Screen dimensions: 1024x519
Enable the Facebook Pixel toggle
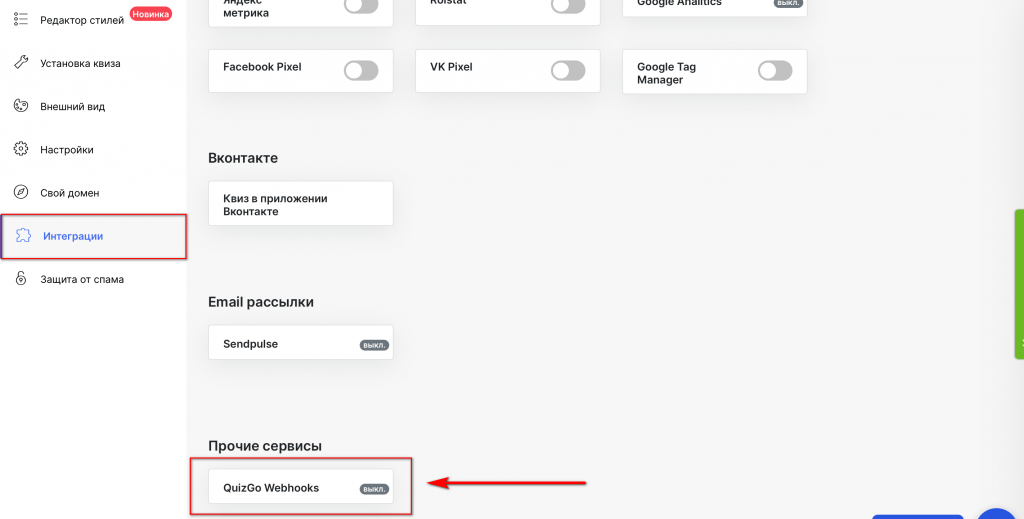coord(361,70)
